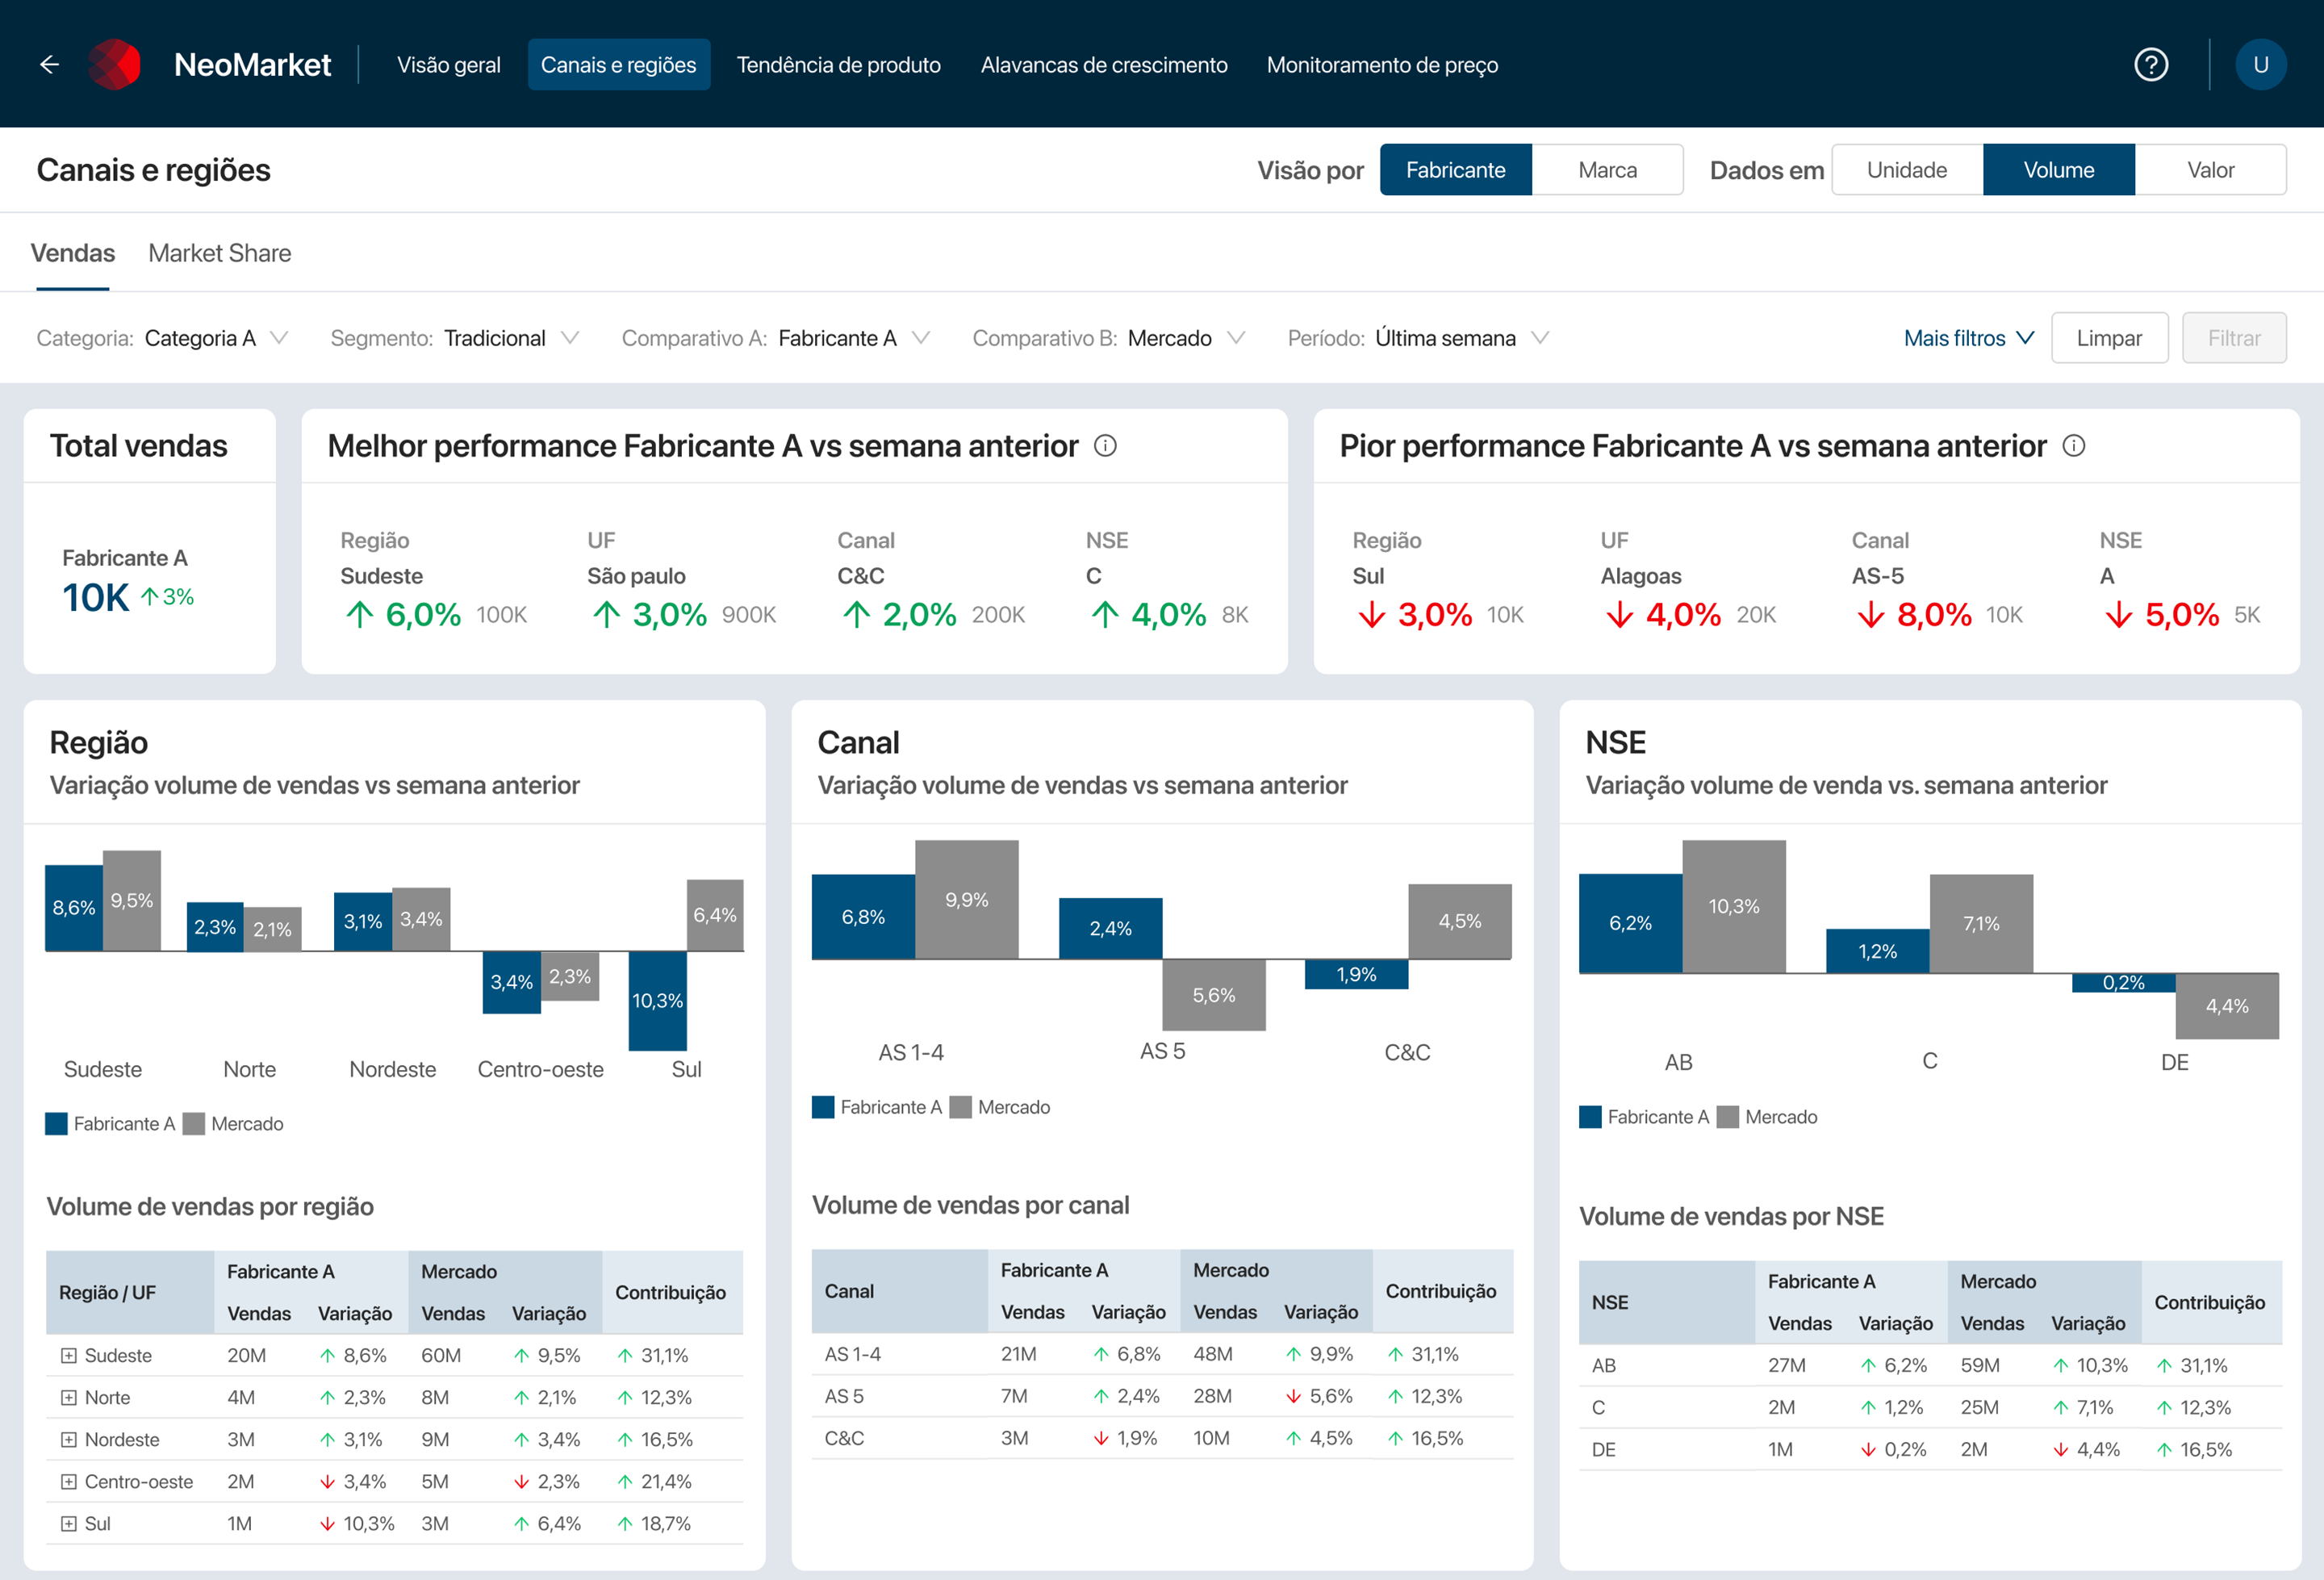The width and height of the screenshot is (2324, 1580).
Task: Expand the Nordeste region row
Action: (x=68, y=1439)
